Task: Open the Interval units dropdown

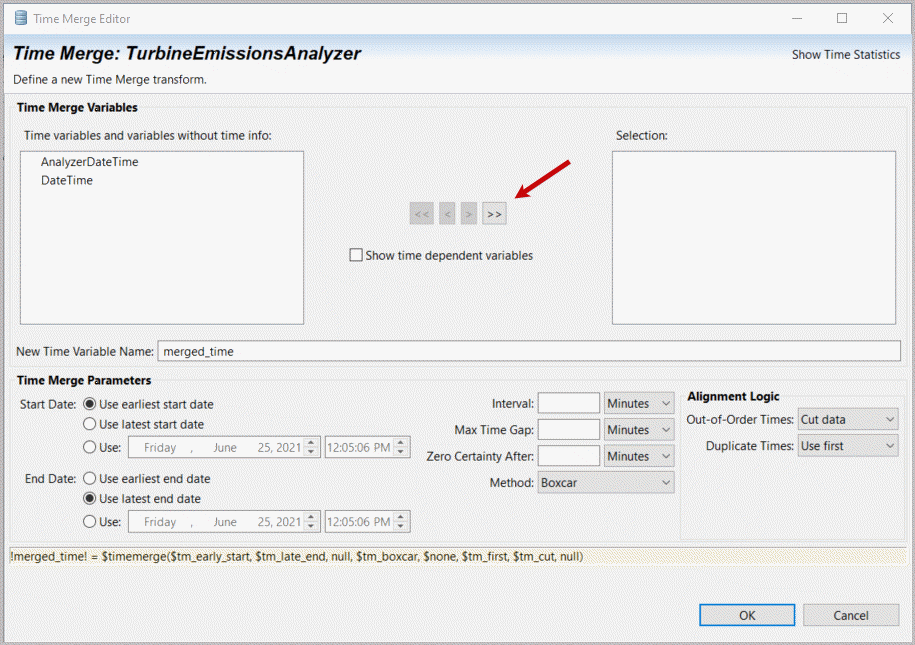Action: click(639, 403)
